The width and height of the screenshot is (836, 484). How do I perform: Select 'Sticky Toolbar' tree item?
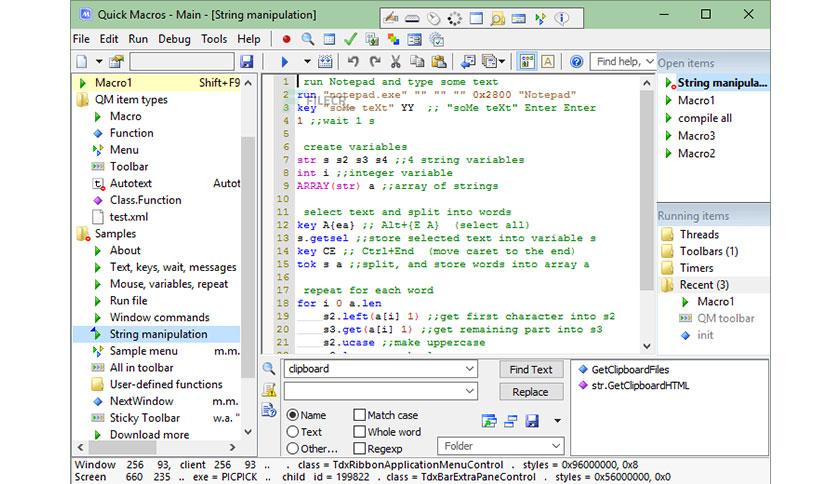(x=145, y=418)
